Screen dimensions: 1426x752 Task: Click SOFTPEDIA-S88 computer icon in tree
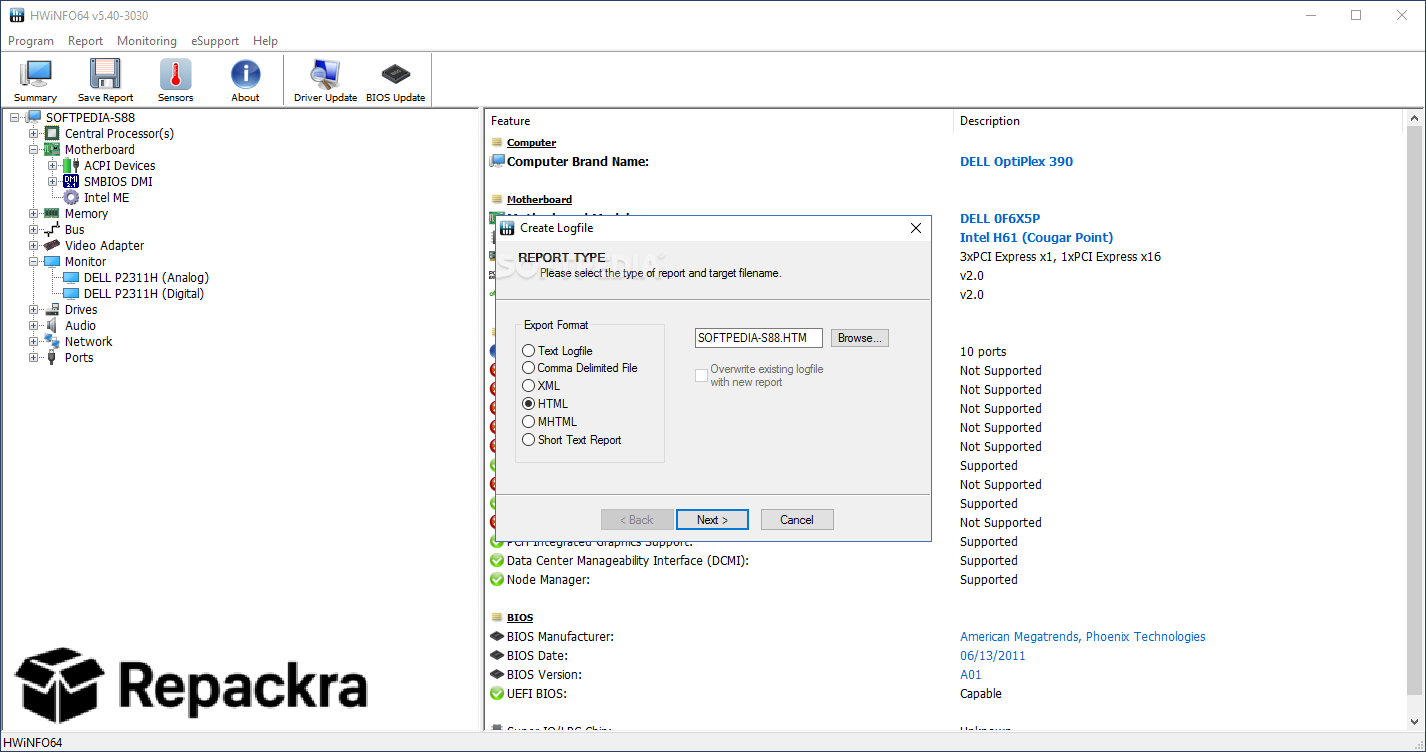coord(34,118)
